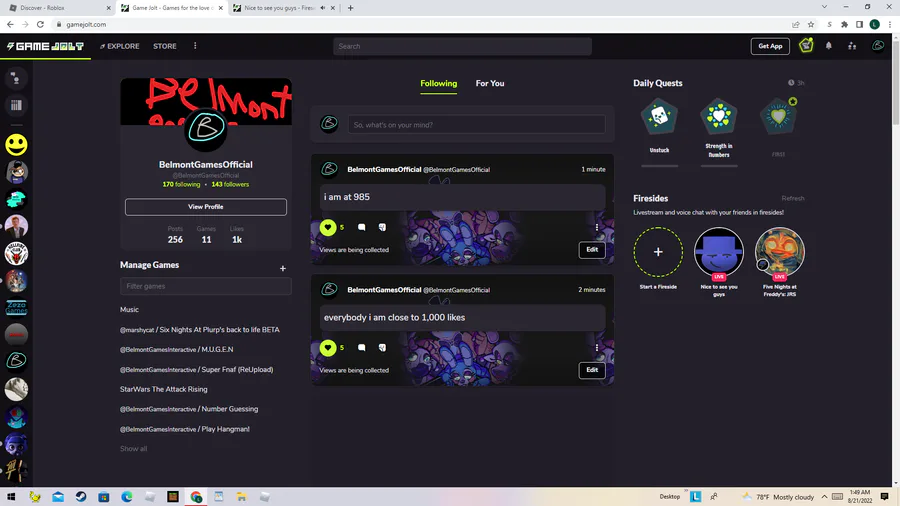Open the Unstuck daily quest
The height and width of the screenshot is (506, 900).
[659, 116]
